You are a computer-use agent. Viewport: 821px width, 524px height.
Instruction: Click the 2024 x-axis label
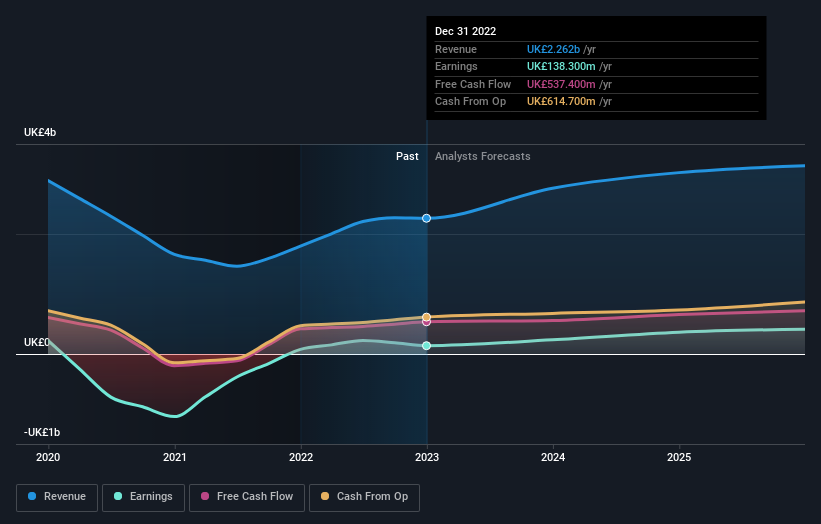click(553, 457)
